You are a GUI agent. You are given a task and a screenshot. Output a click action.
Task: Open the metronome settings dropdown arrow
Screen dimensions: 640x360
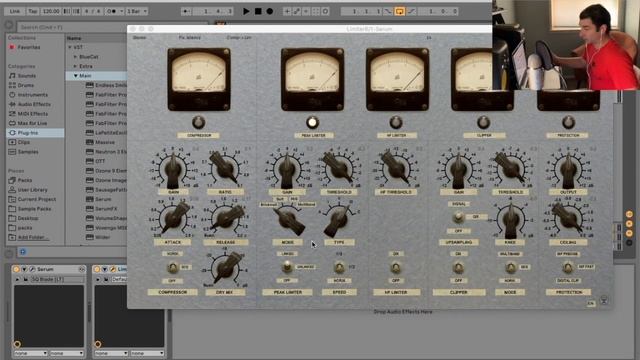click(x=121, y=11)
